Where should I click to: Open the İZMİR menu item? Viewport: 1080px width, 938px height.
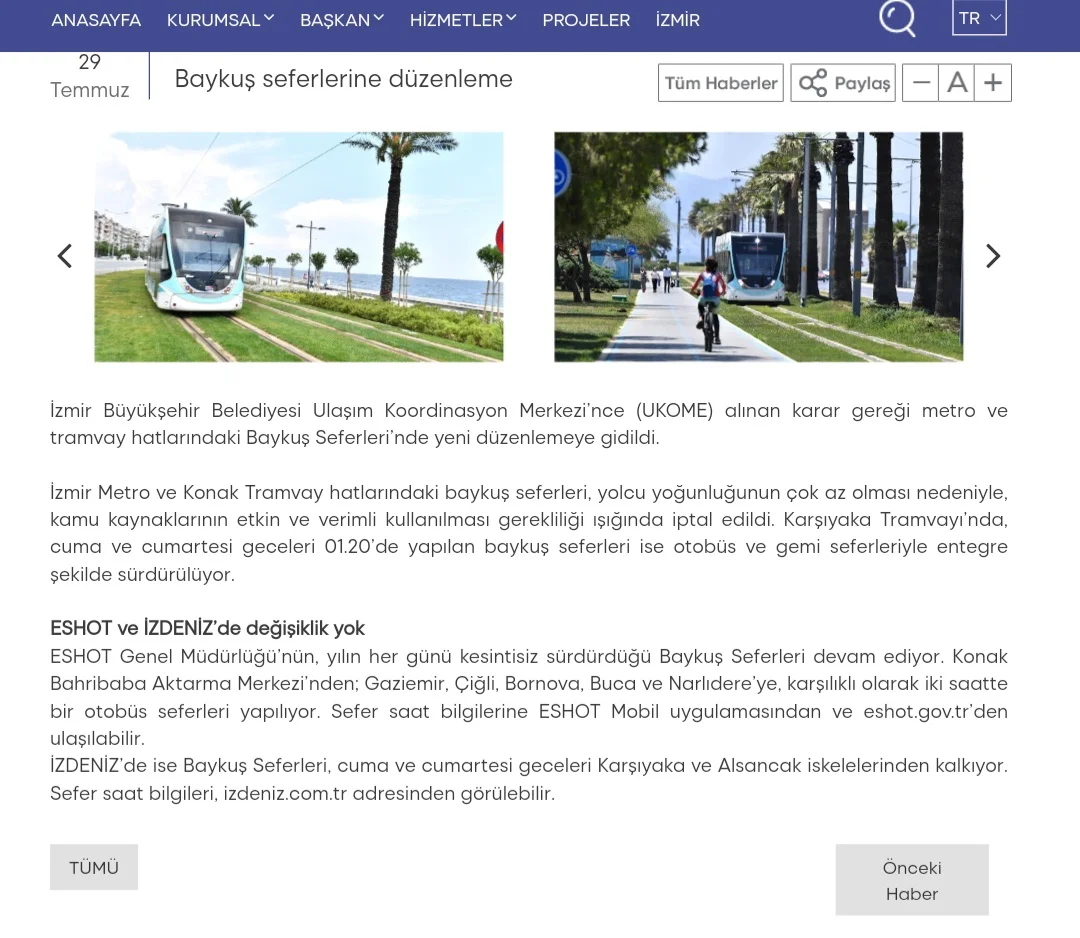coord(677,20)
